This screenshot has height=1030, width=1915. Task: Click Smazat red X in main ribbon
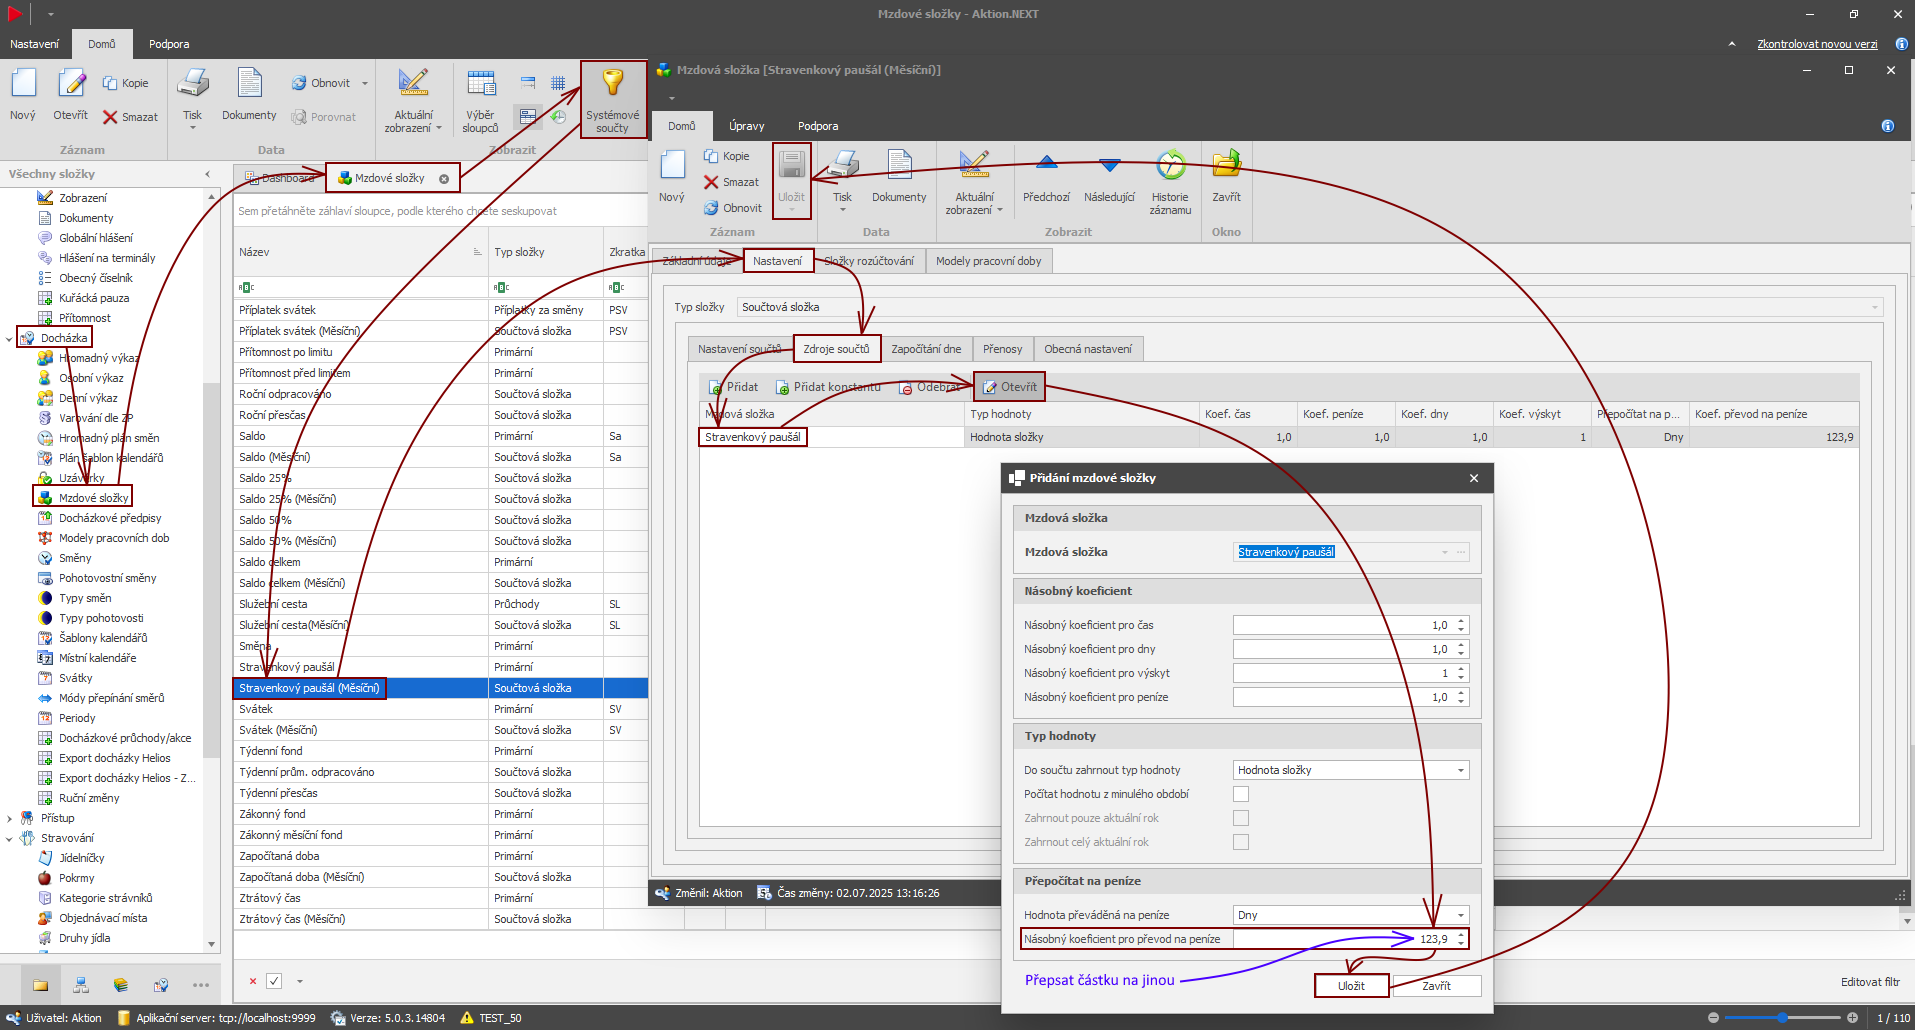(x=111, y=117)
